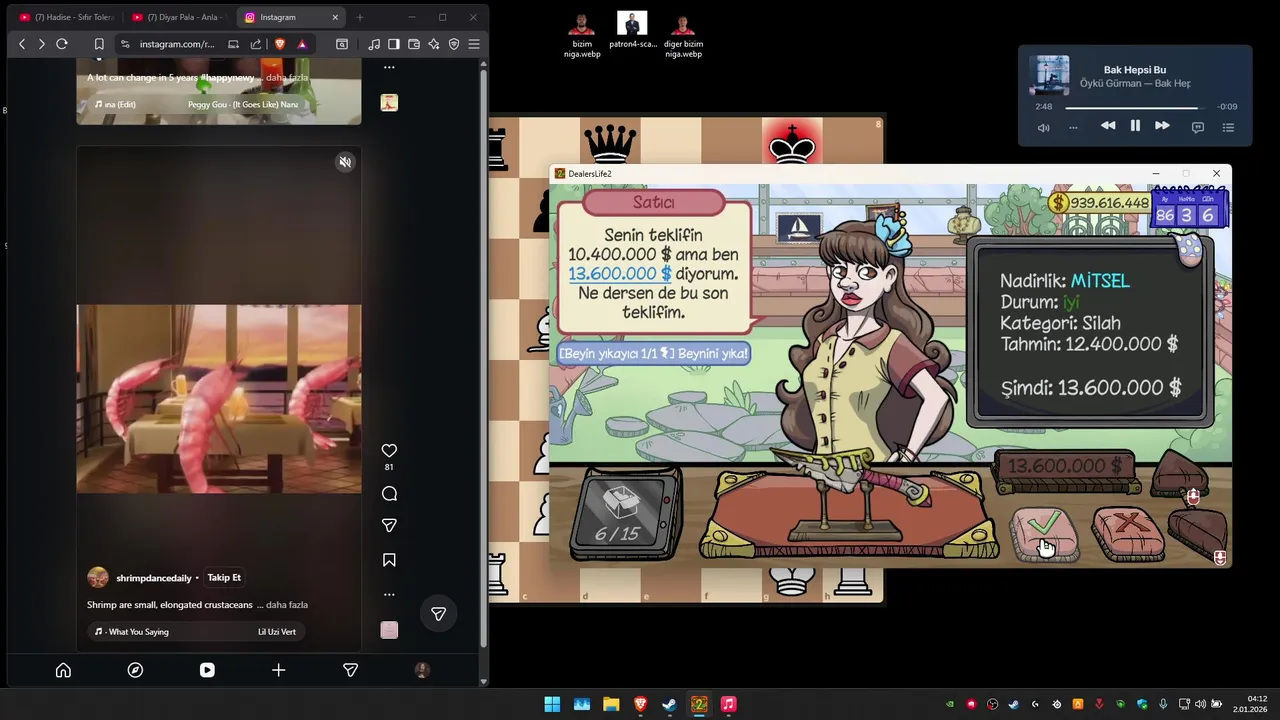
Task: Create new Instagram post with plus
Action: click(279, 670)
